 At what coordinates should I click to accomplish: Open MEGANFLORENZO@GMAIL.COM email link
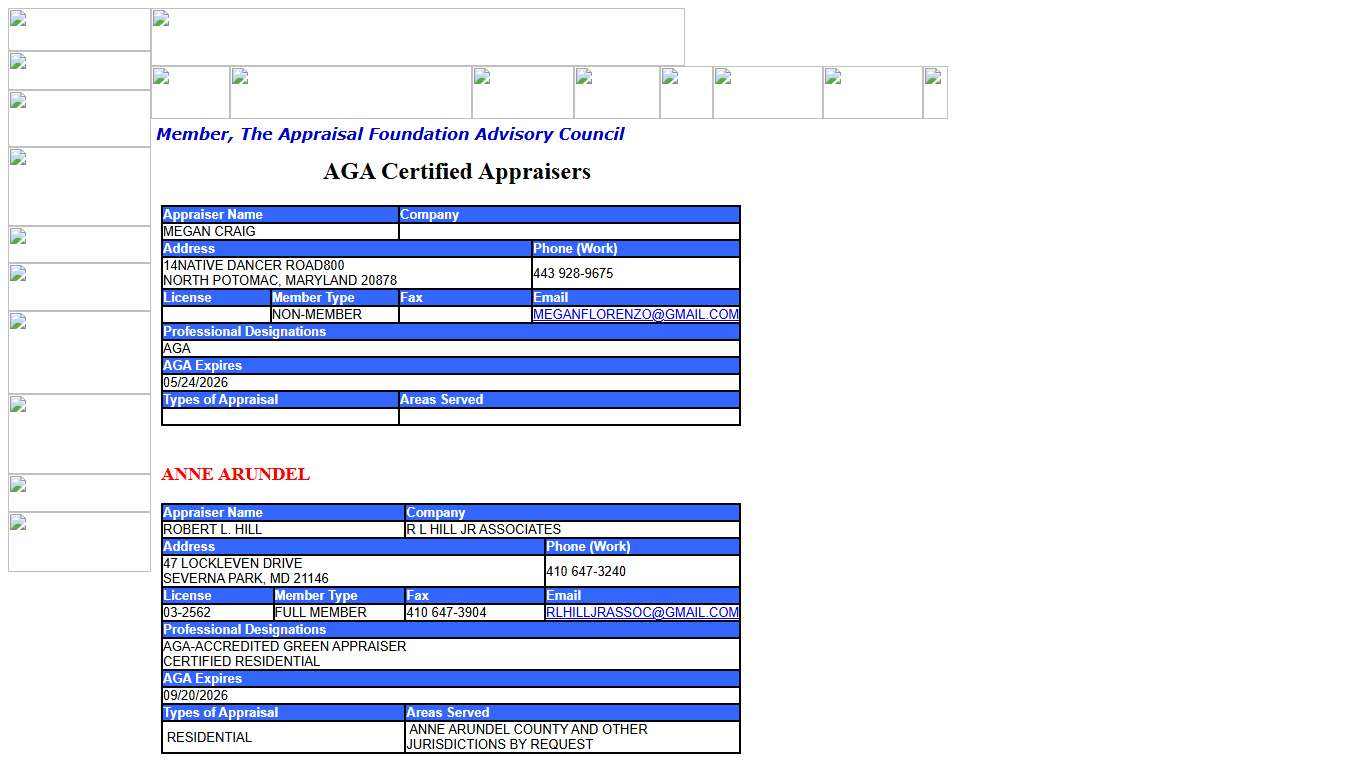point(636,314)
